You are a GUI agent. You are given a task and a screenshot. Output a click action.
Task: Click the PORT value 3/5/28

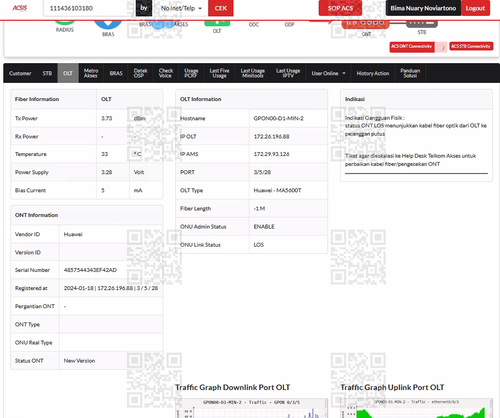(x=262, y=172)
